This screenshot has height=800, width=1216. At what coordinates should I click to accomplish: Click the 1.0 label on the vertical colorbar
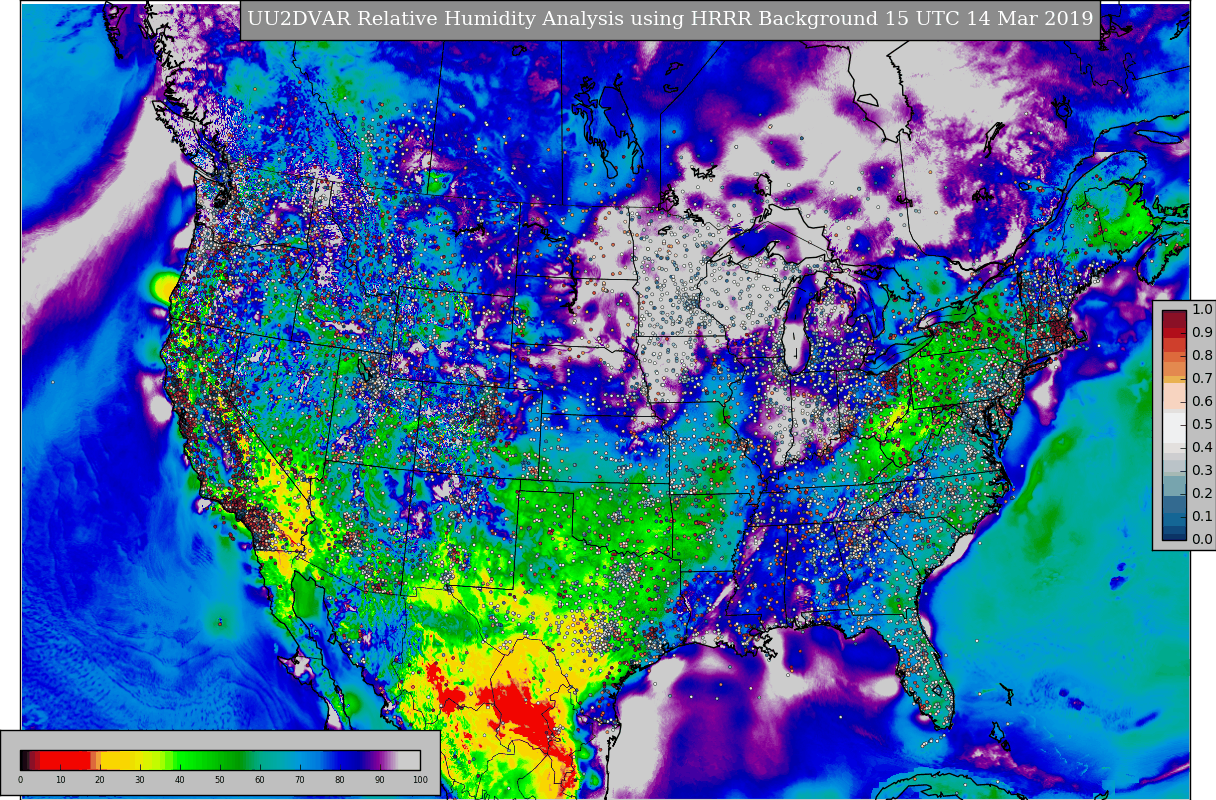click(1202, 310)
